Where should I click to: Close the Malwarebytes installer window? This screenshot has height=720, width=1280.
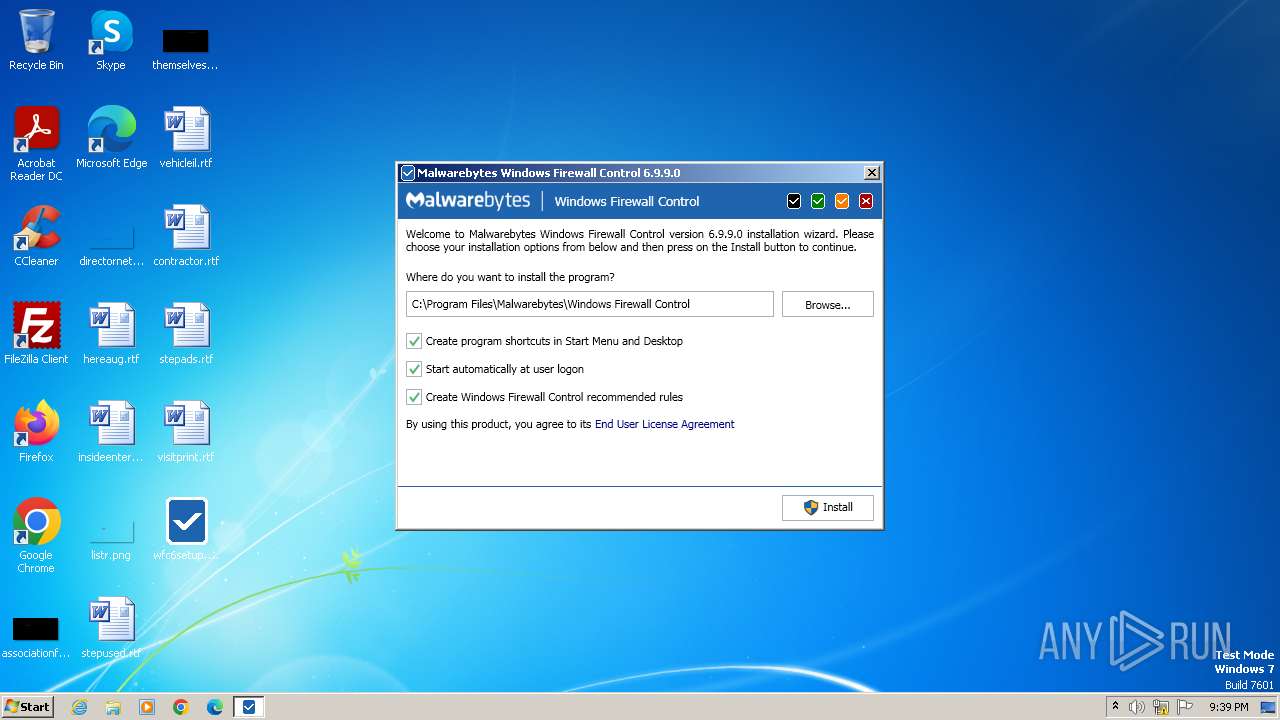pyautogui.click(x=871, y=173)
